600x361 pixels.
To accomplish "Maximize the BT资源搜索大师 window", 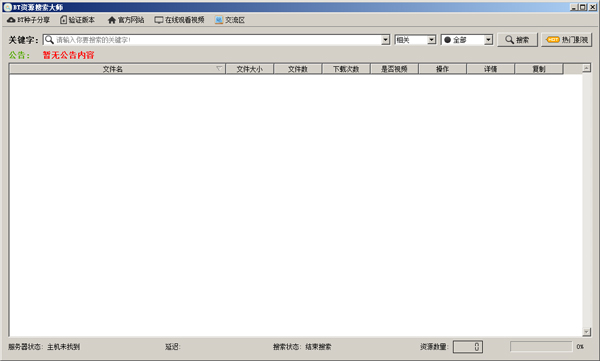I will [x=583, y=7].
